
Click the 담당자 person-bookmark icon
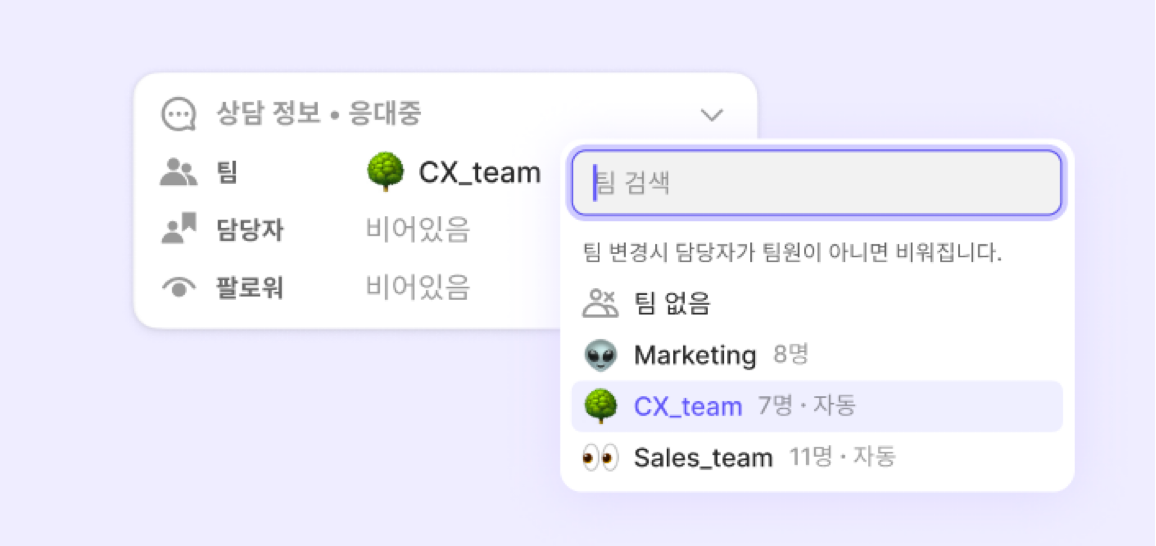pyautogui.click(x=179, y=230)
